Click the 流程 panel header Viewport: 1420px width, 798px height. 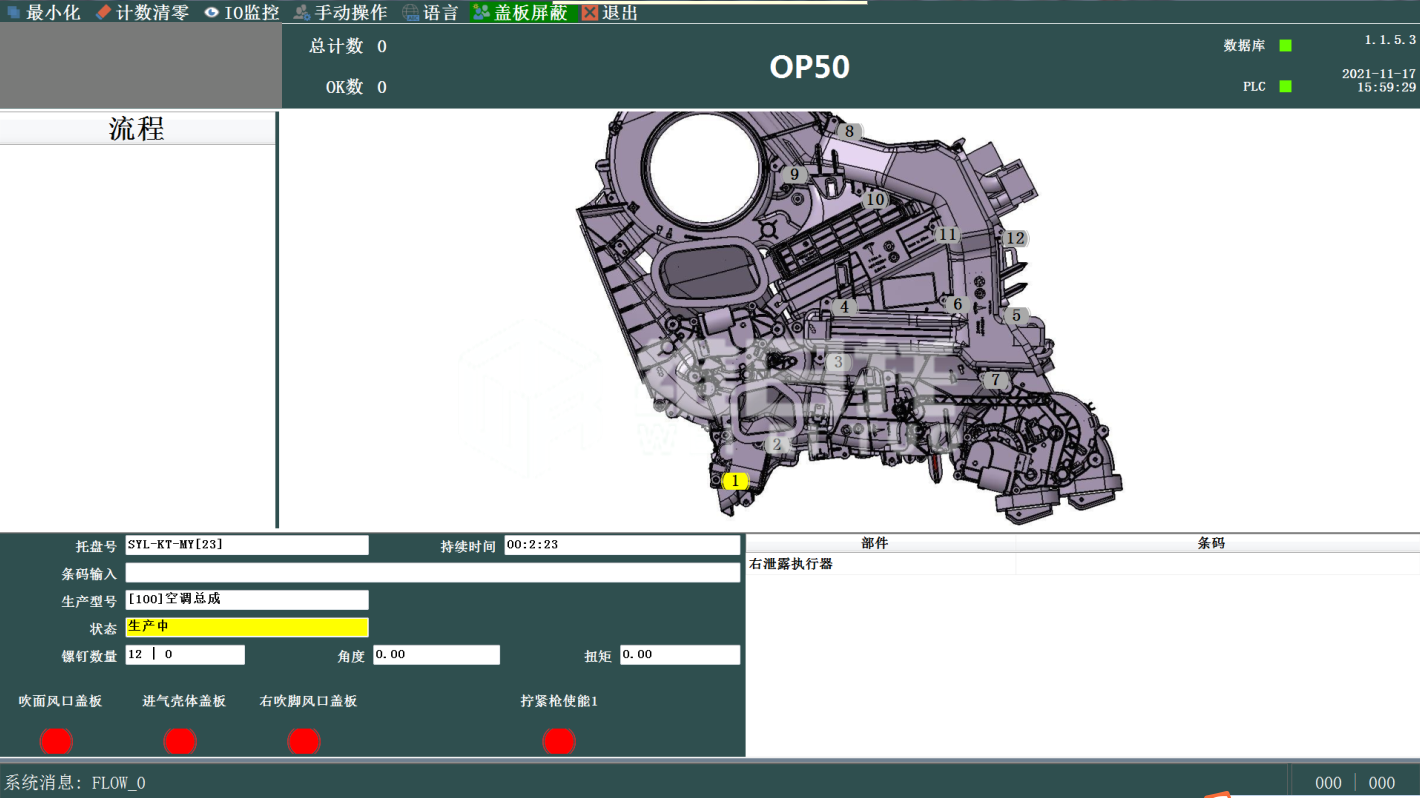pos(137,129)
